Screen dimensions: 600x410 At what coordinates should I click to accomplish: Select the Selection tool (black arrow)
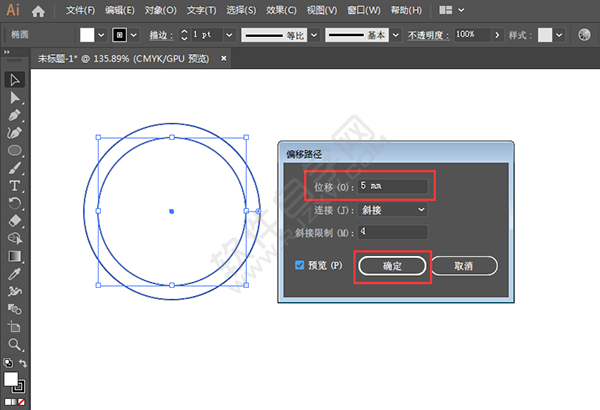tap(15, 80)
